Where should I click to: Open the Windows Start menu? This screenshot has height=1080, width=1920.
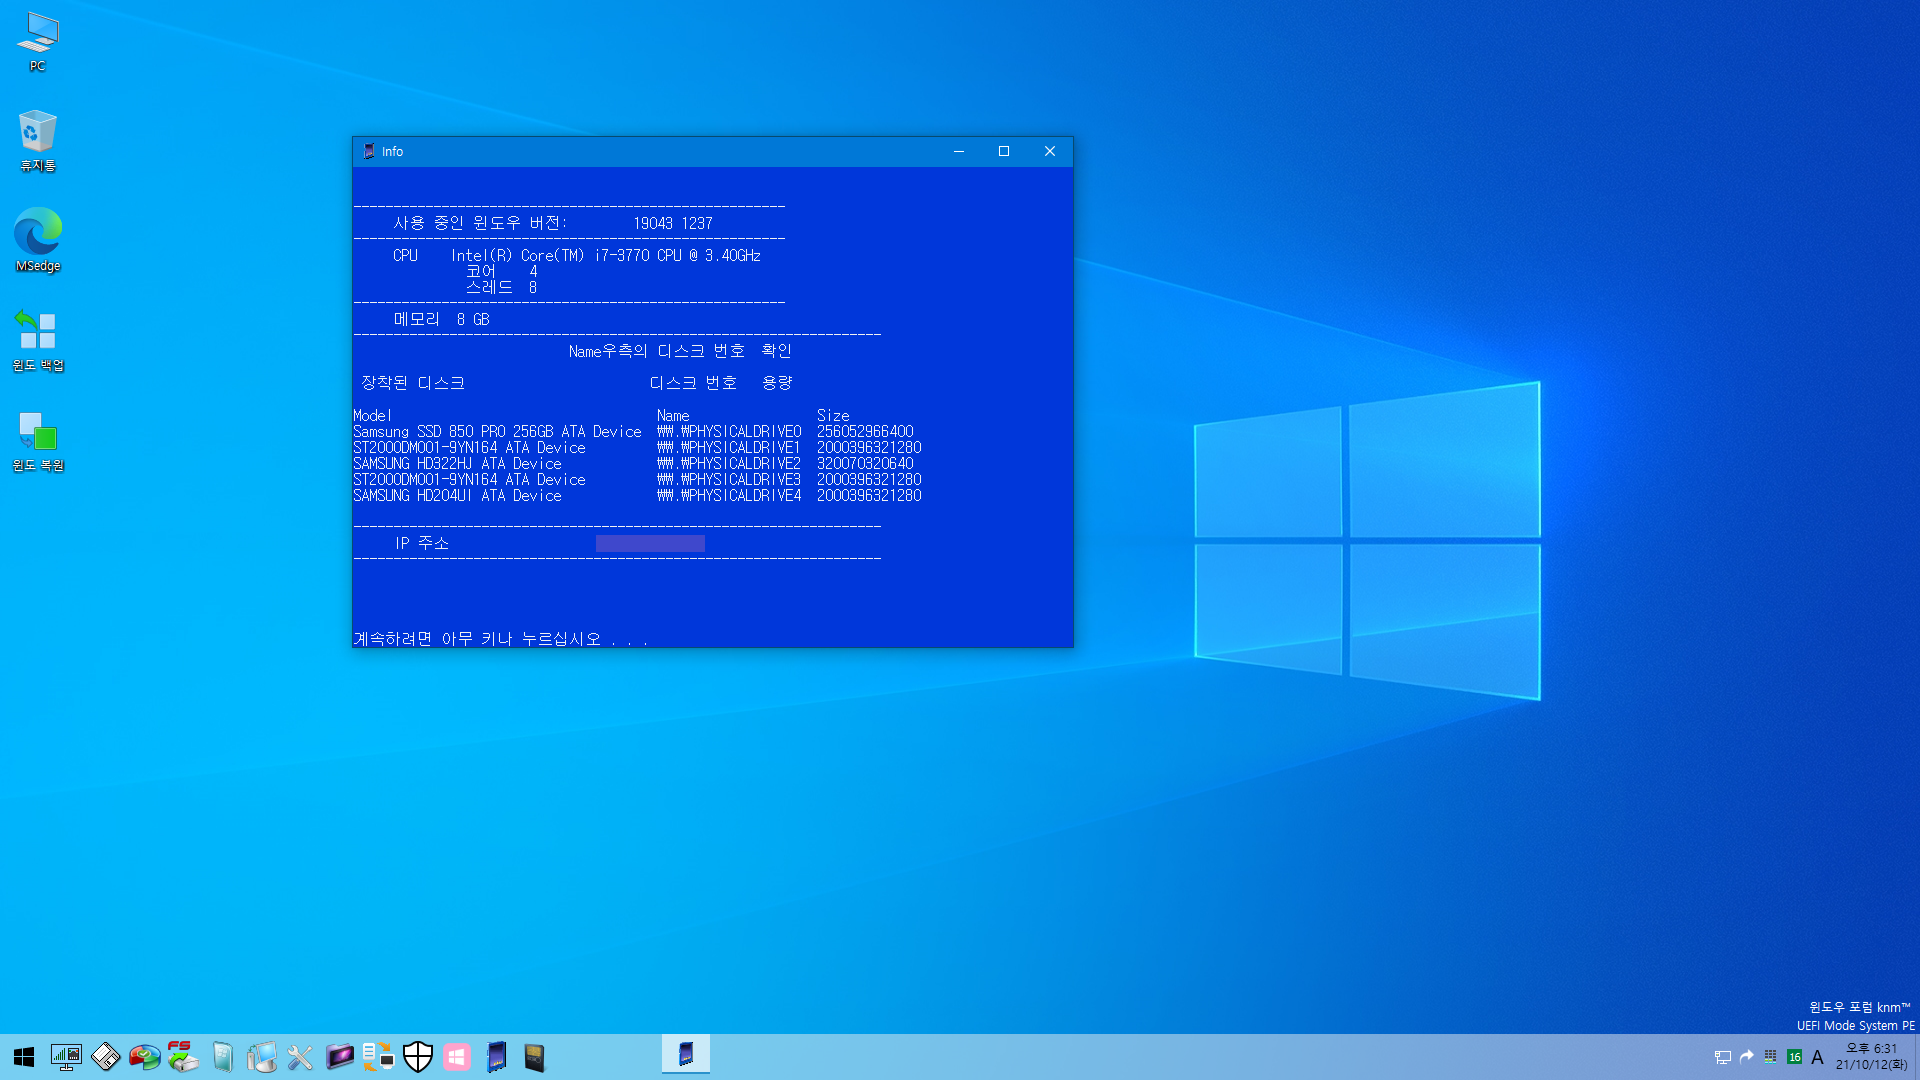(x=24, y=1057)
